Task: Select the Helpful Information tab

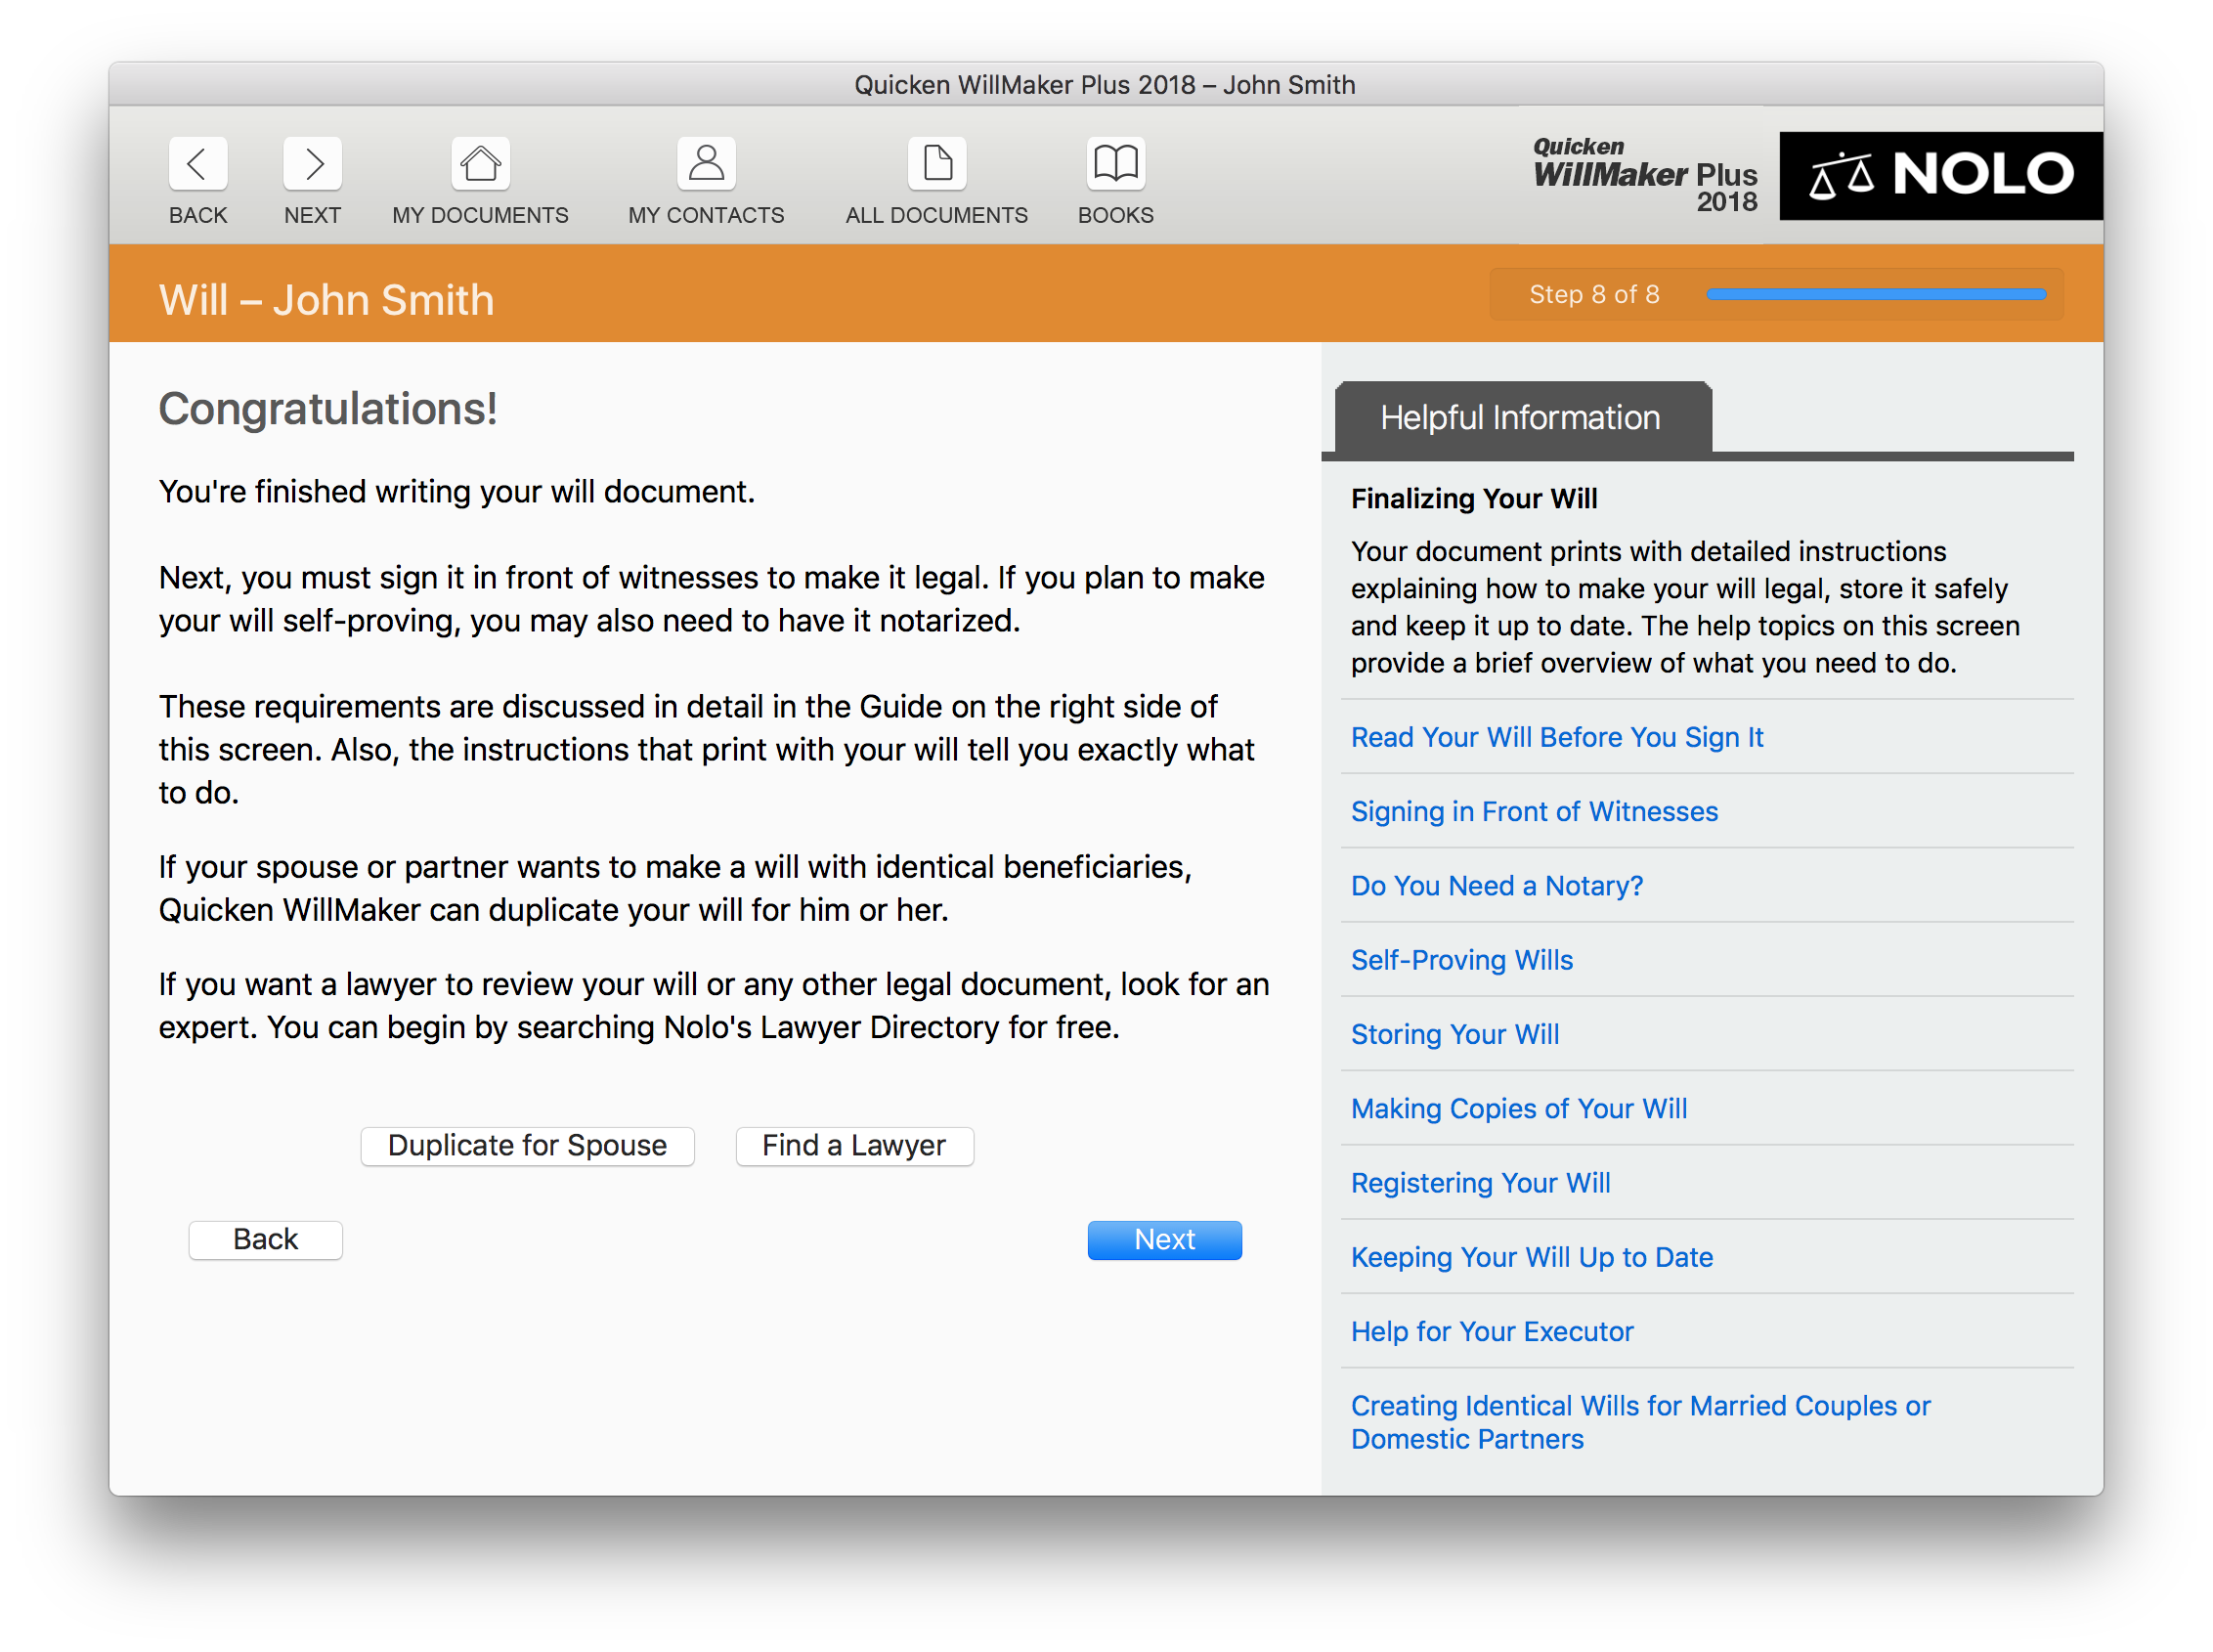Action: [1522, 417]
